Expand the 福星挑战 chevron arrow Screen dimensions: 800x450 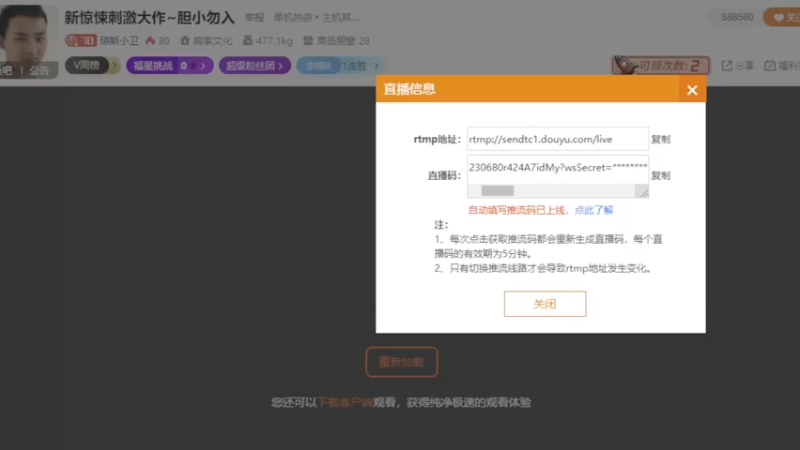[203, 66]
